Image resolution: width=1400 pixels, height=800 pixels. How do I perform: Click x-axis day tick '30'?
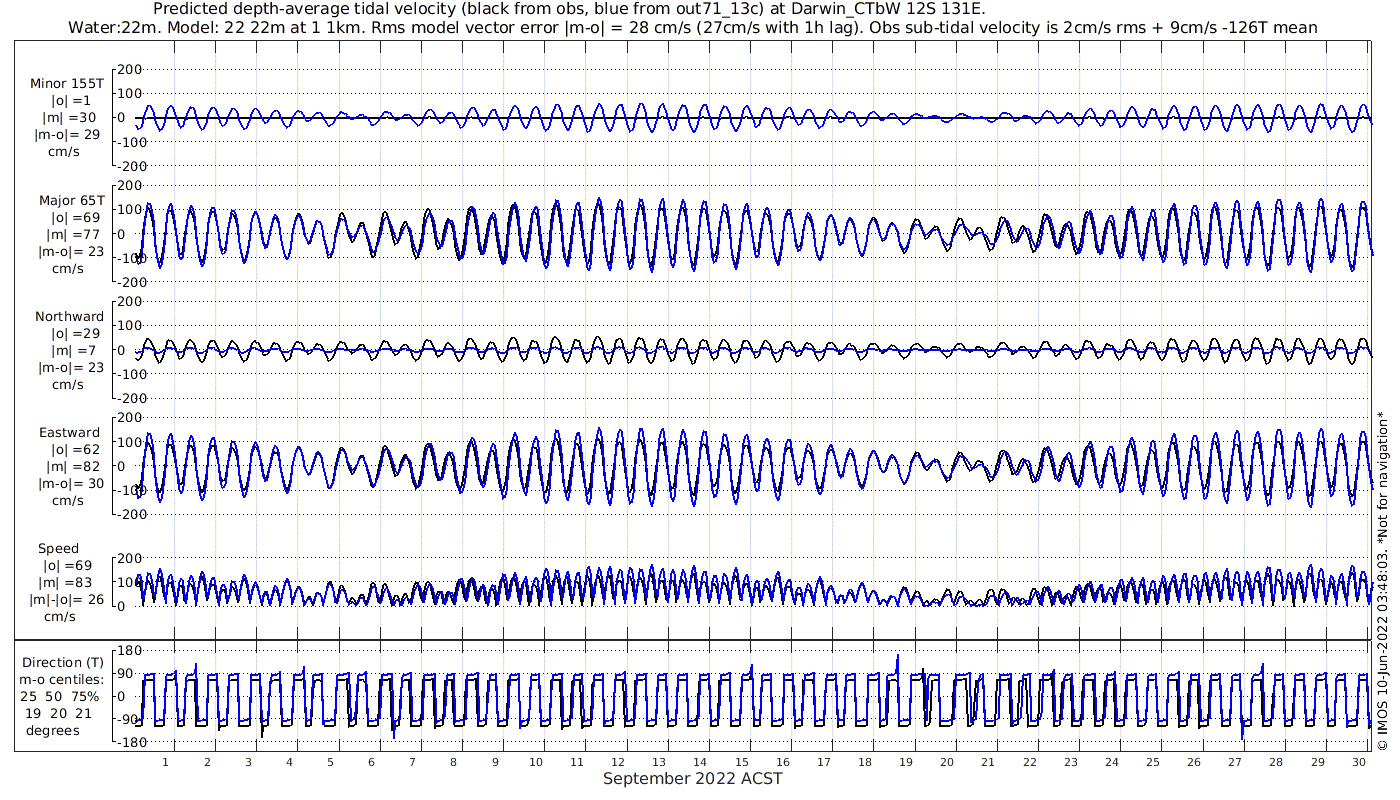point(1358,762)
